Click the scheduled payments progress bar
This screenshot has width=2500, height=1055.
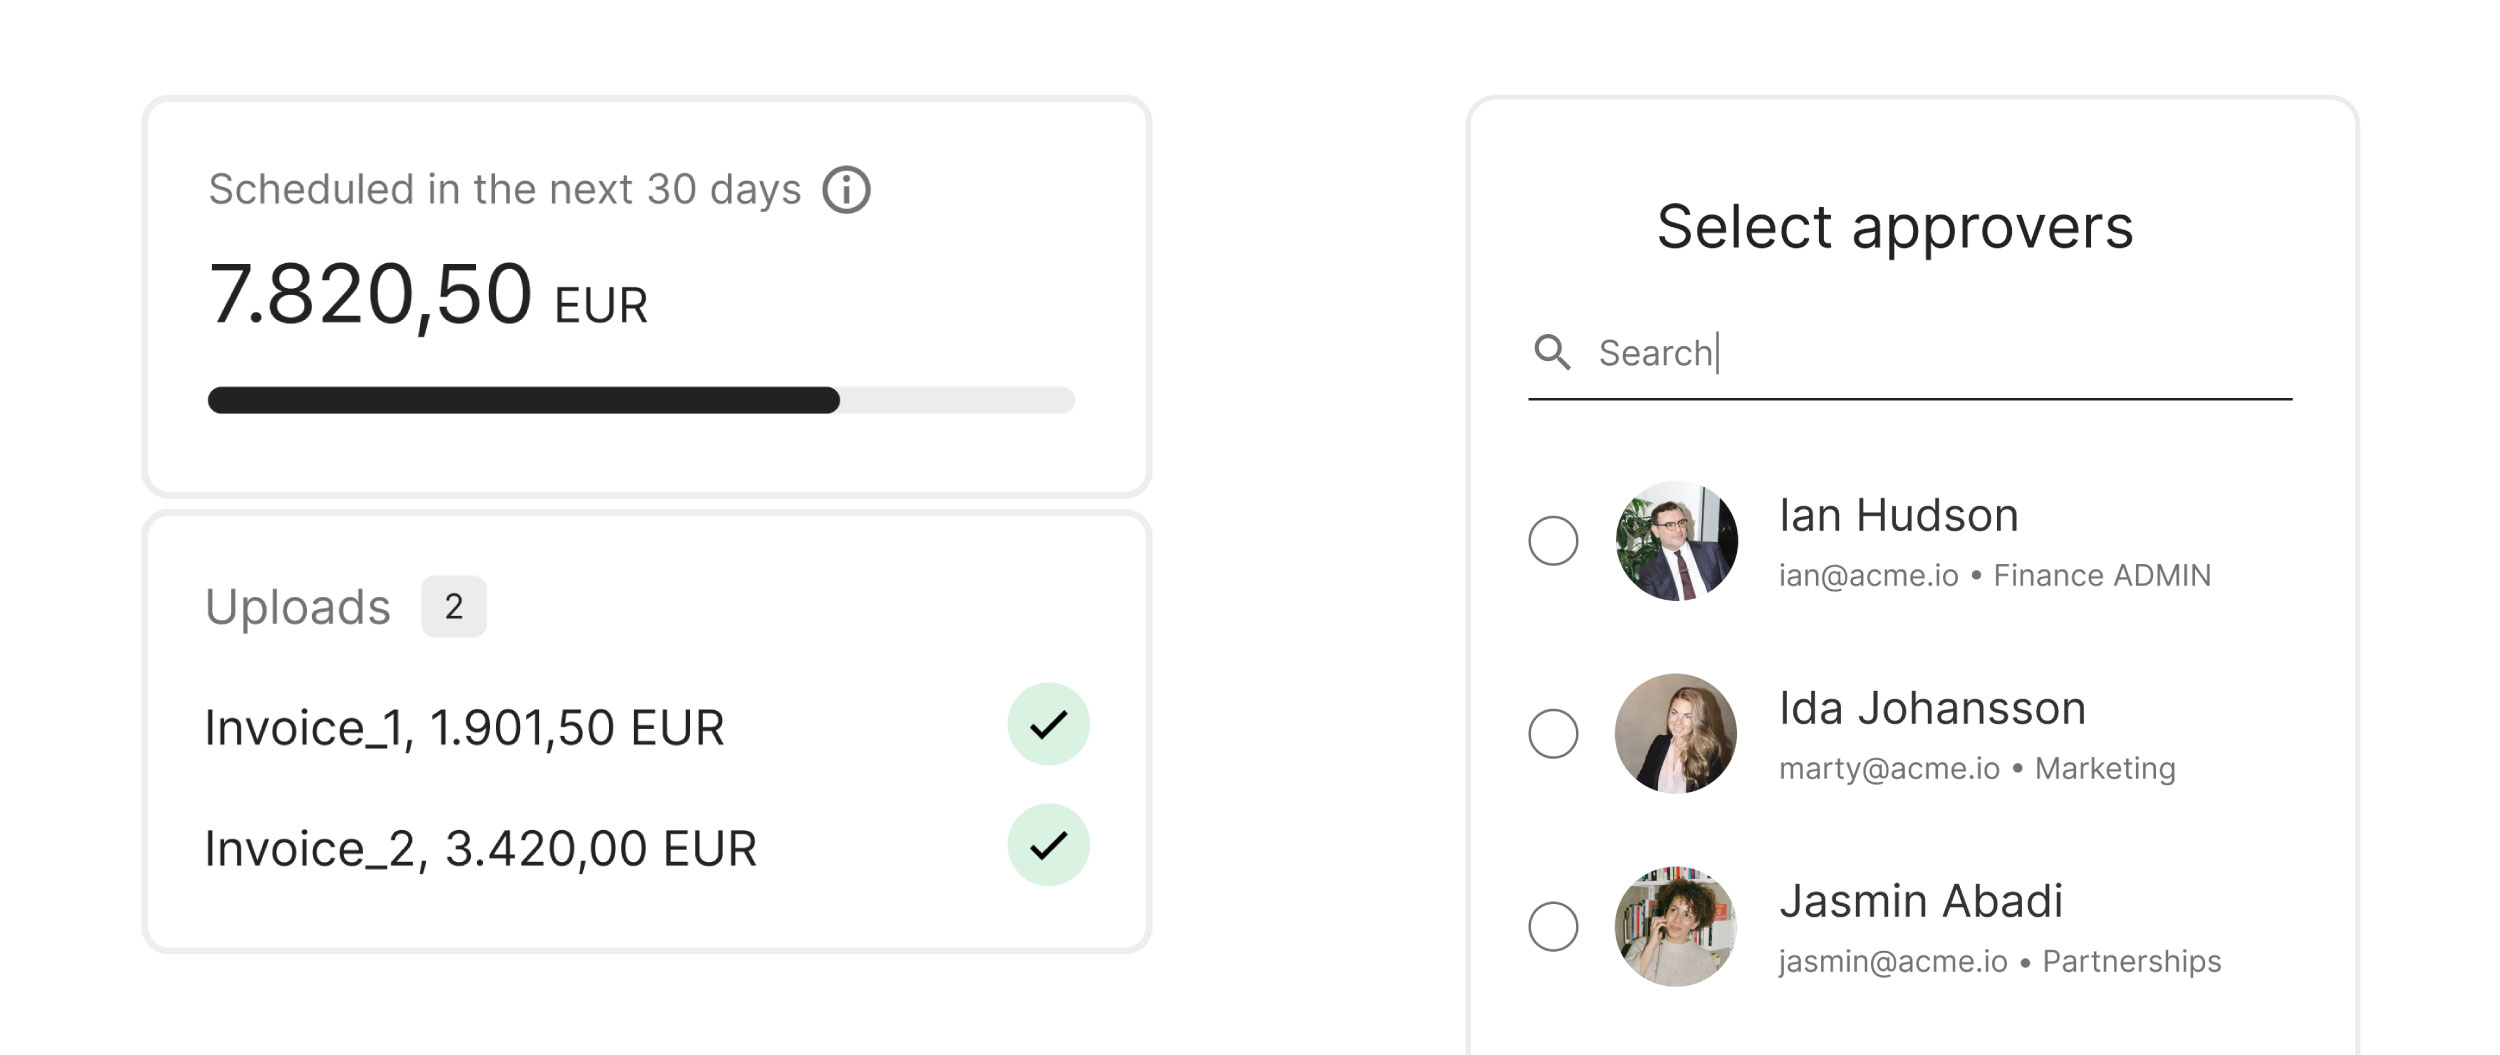pyautogui.click(x=641, y=400)
